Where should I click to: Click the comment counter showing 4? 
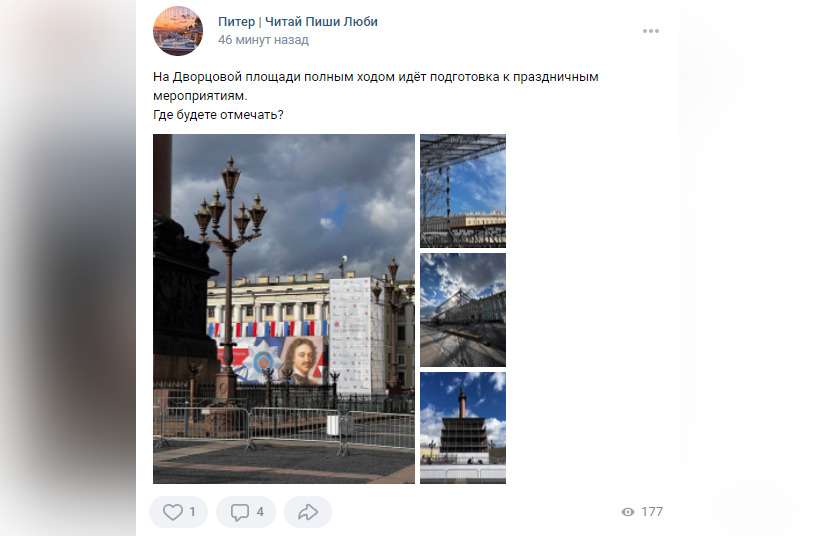tap(260, 512)
